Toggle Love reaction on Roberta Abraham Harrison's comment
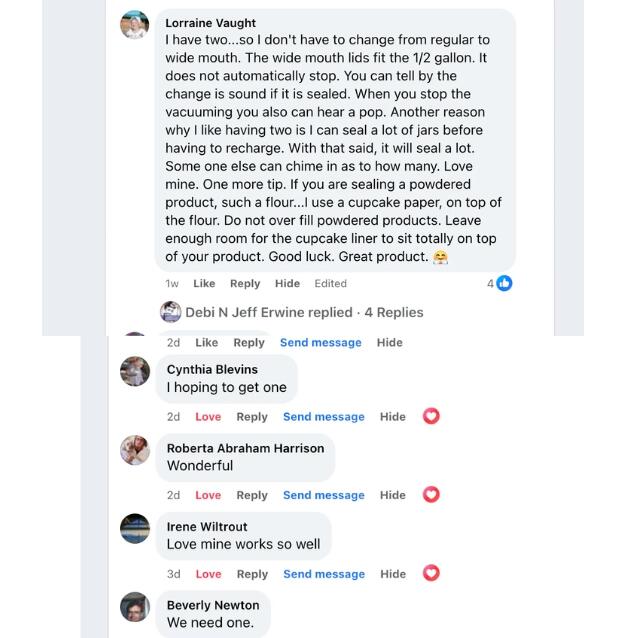The height and width of the screenshot is (638, 638). pos(208,495)
